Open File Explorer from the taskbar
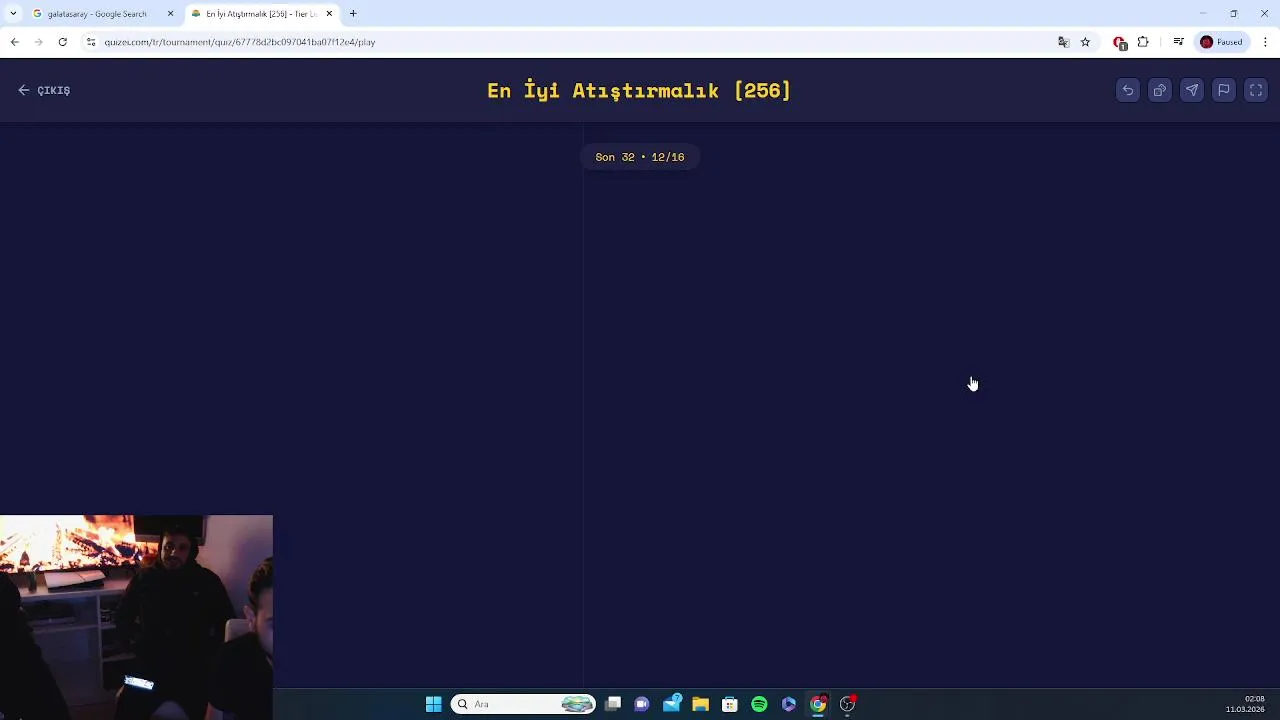The width and height of the screenshot is (1280, 720). coord(701,704)
